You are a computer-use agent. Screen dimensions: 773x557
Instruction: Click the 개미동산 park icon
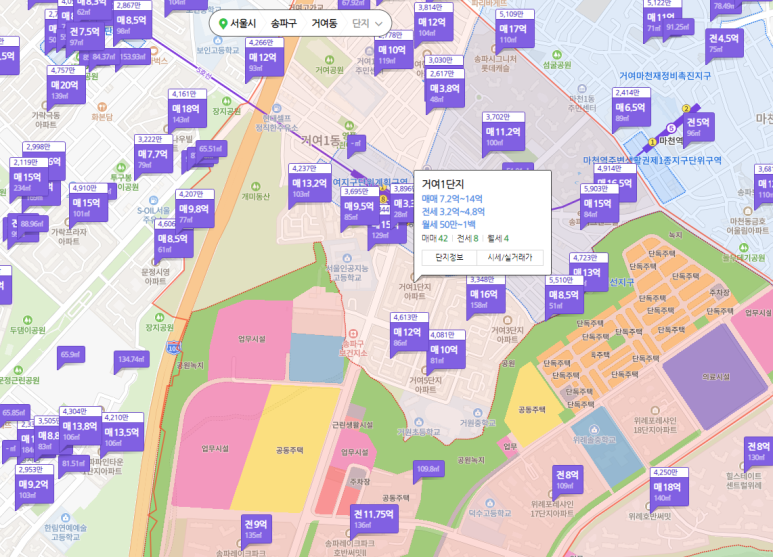(255, 187)
